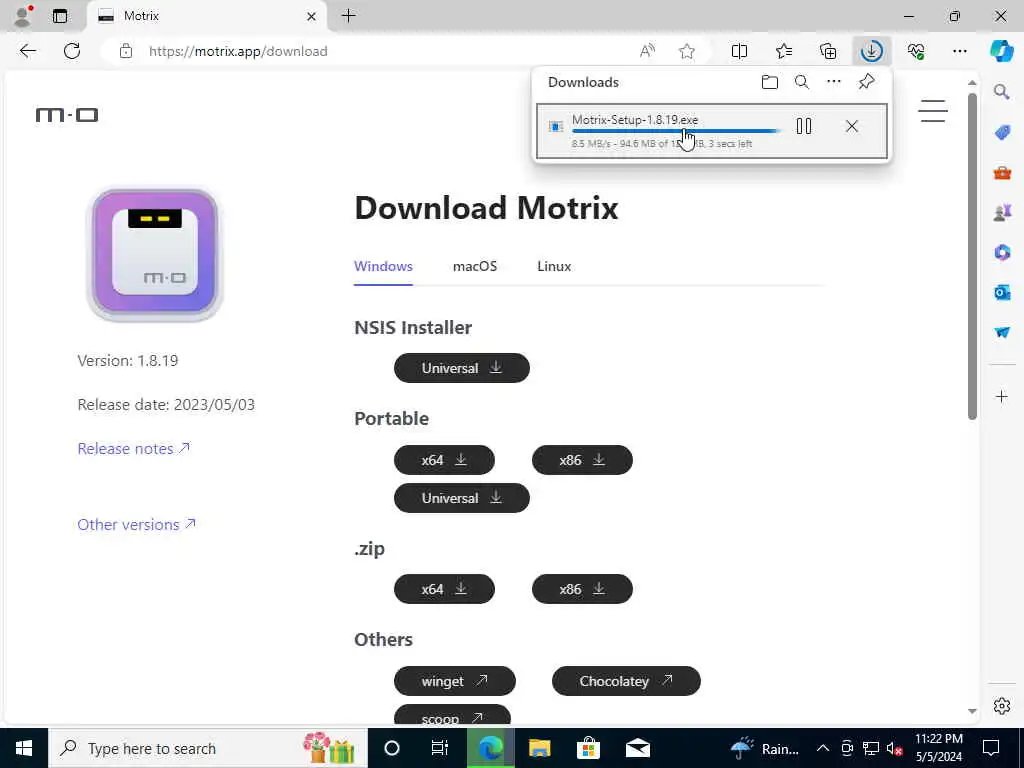Go back to previous page

point(27,51)
